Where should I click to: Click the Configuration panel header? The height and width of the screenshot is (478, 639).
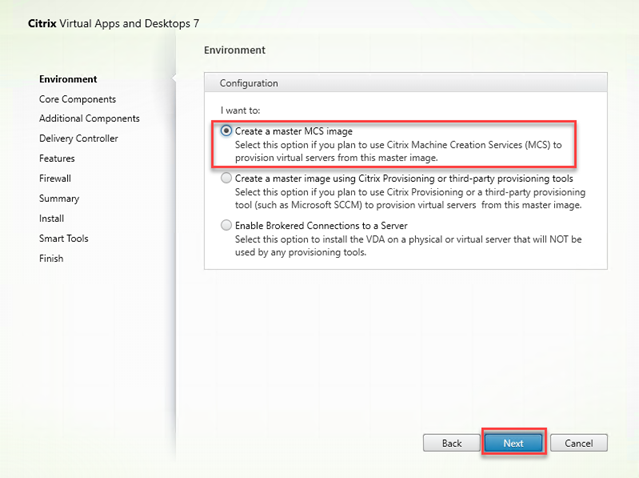(405, 83)
